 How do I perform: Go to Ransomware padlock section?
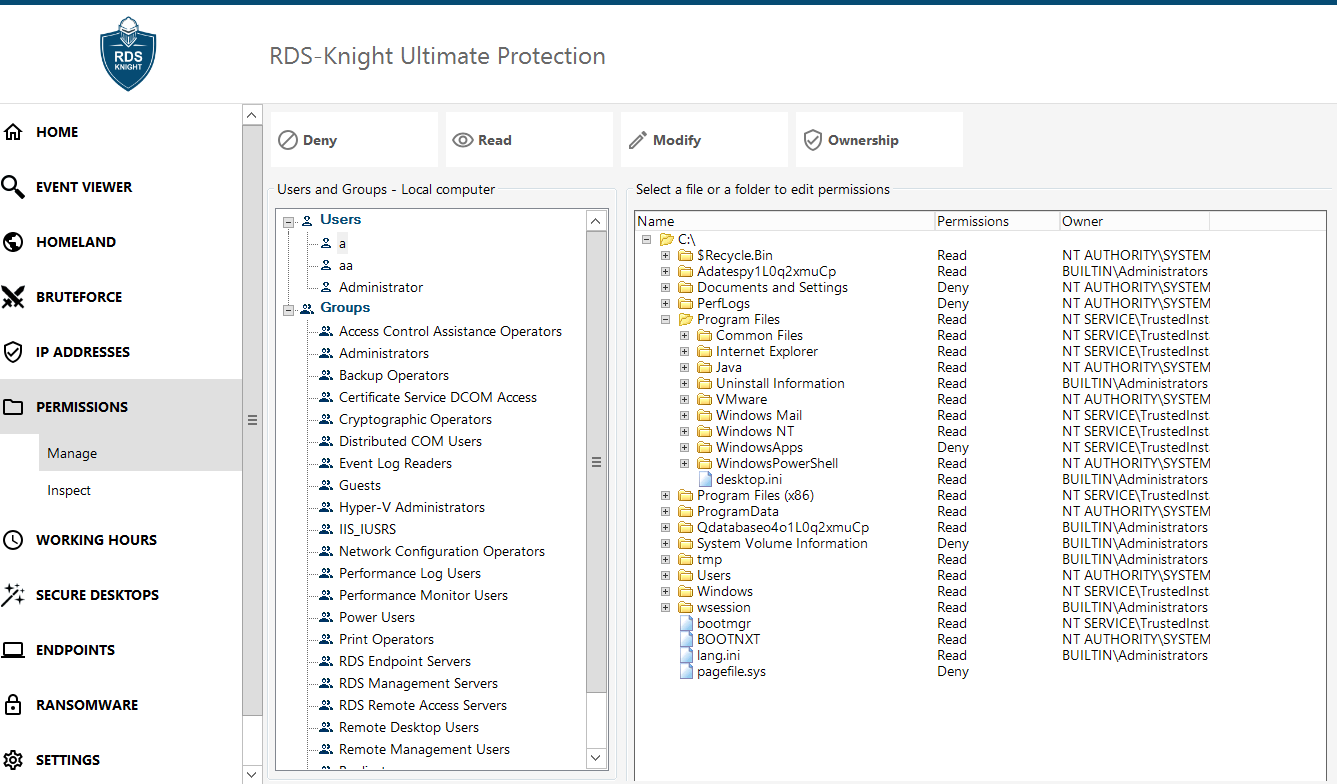click(x=86, y=705)
